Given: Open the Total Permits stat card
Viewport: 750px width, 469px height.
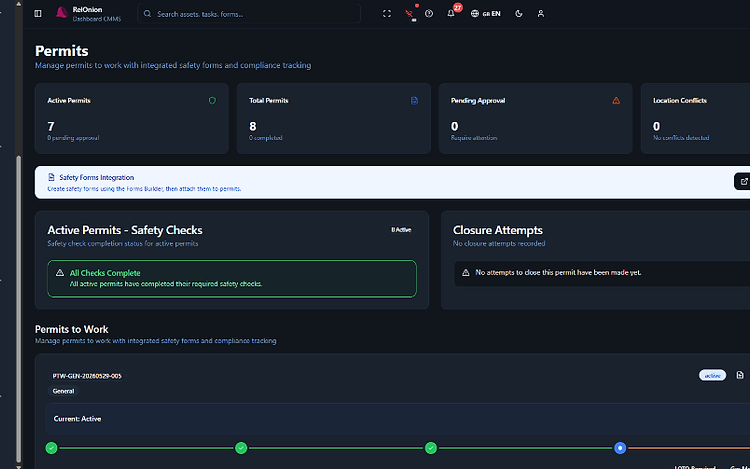Looking at the screenshot, I should (333, 119).
